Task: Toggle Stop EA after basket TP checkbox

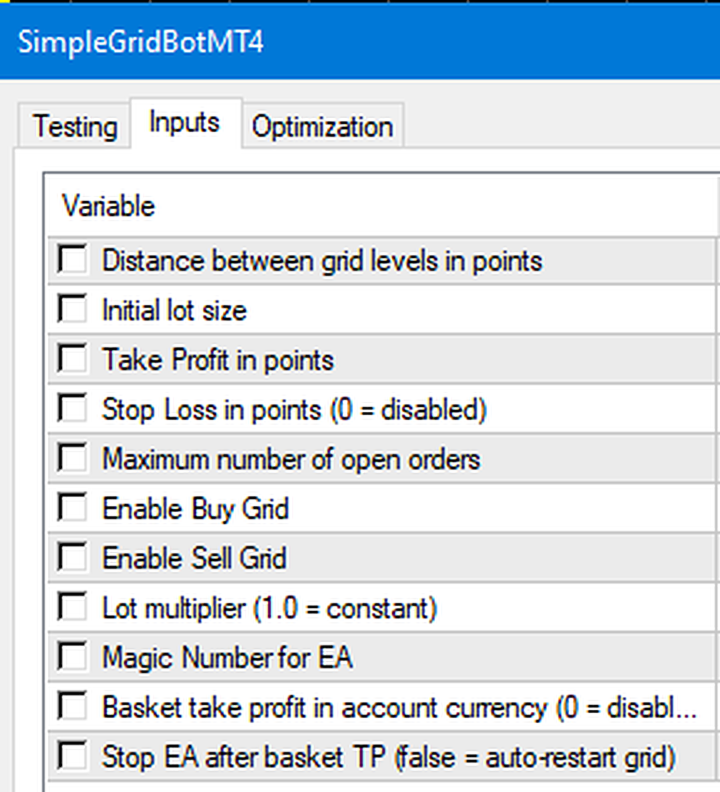Action: pyautogui.click(x=72, y=756)
